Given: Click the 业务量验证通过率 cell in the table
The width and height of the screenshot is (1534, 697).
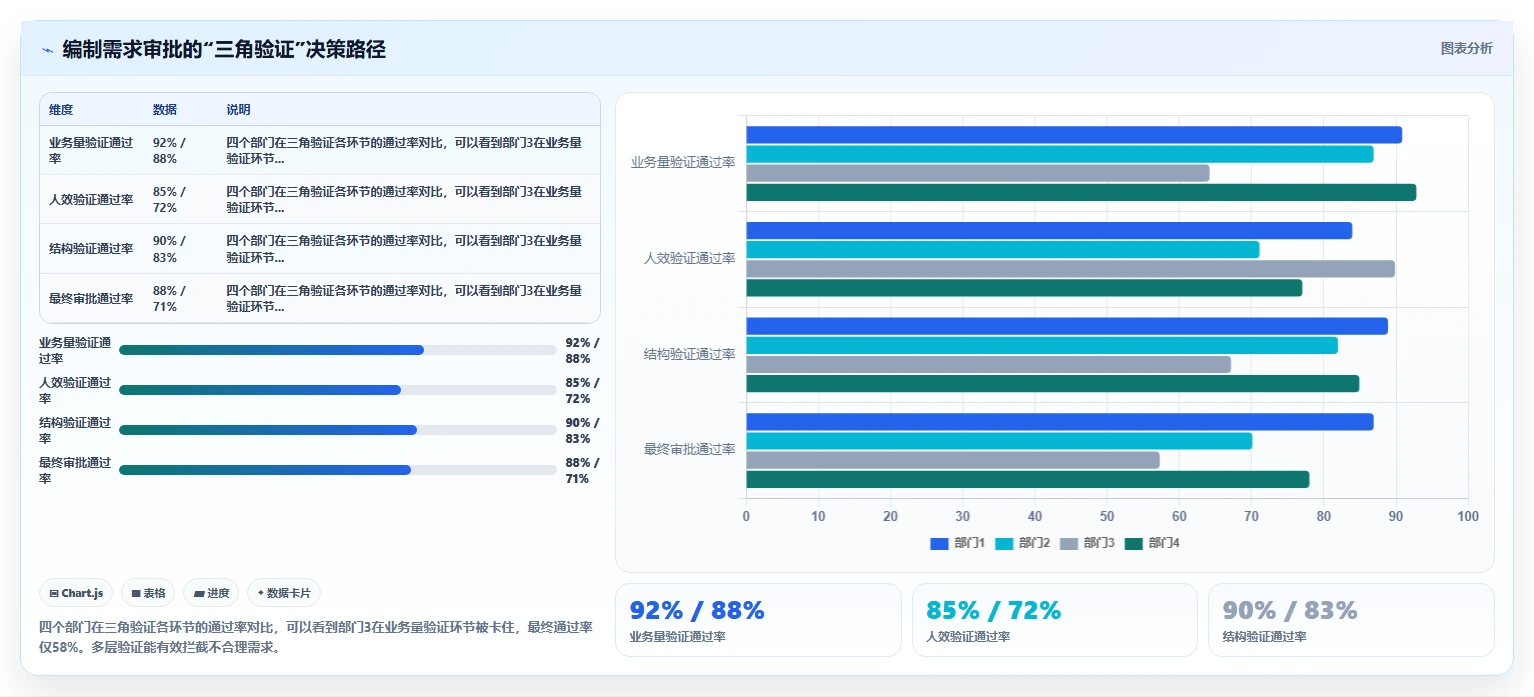Looking at the screenshot, I should pos(91,151).
